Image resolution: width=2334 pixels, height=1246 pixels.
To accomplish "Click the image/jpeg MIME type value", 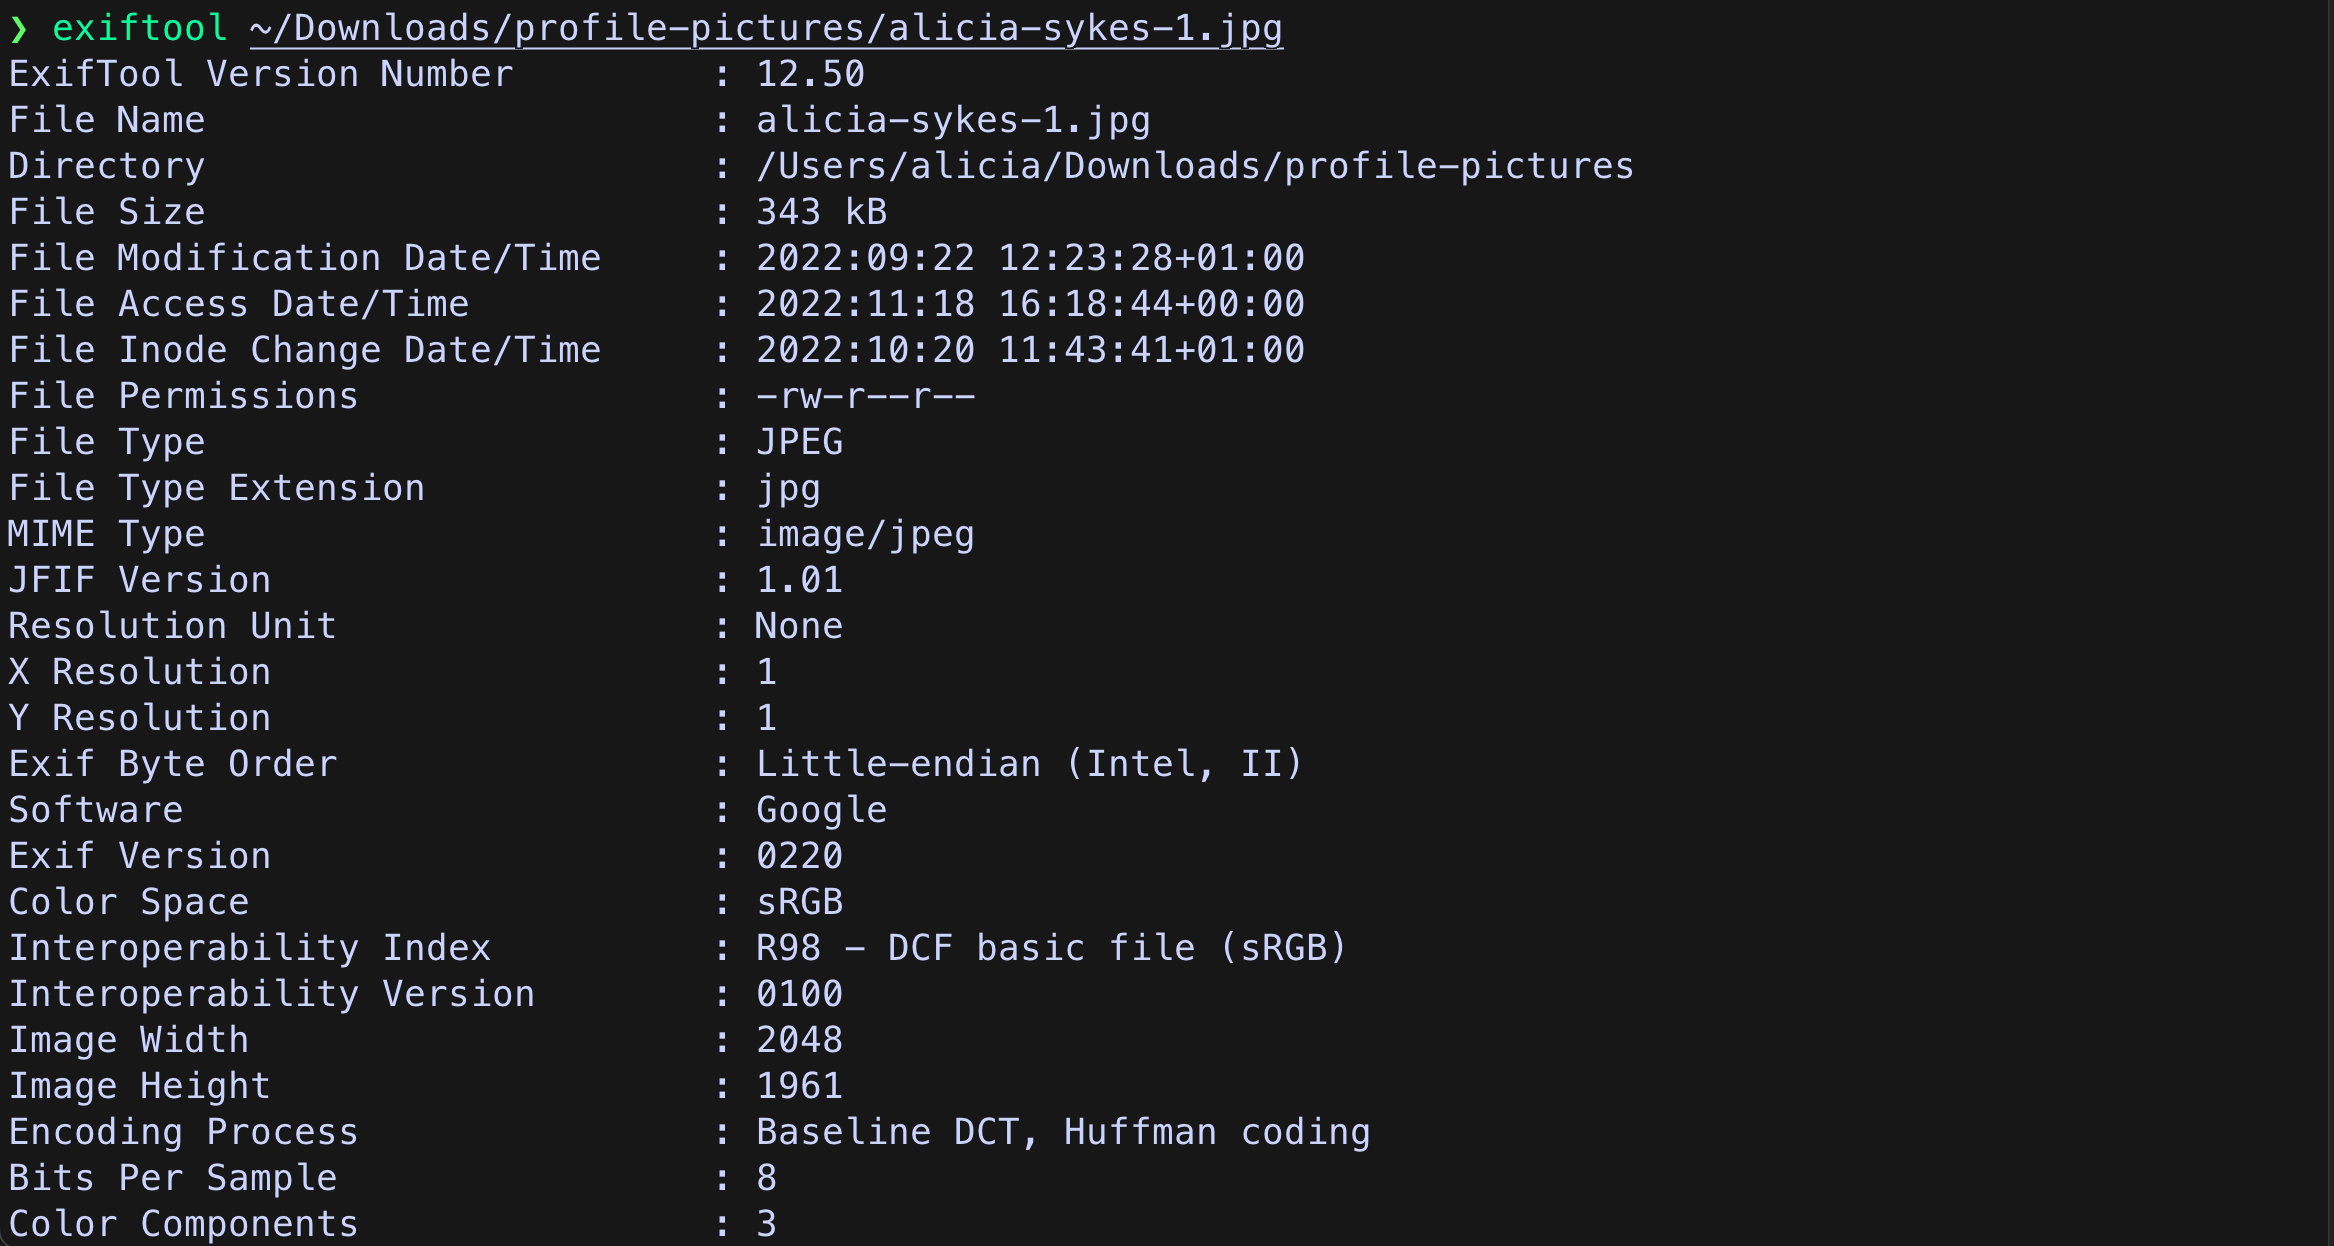I will [865, 535].
